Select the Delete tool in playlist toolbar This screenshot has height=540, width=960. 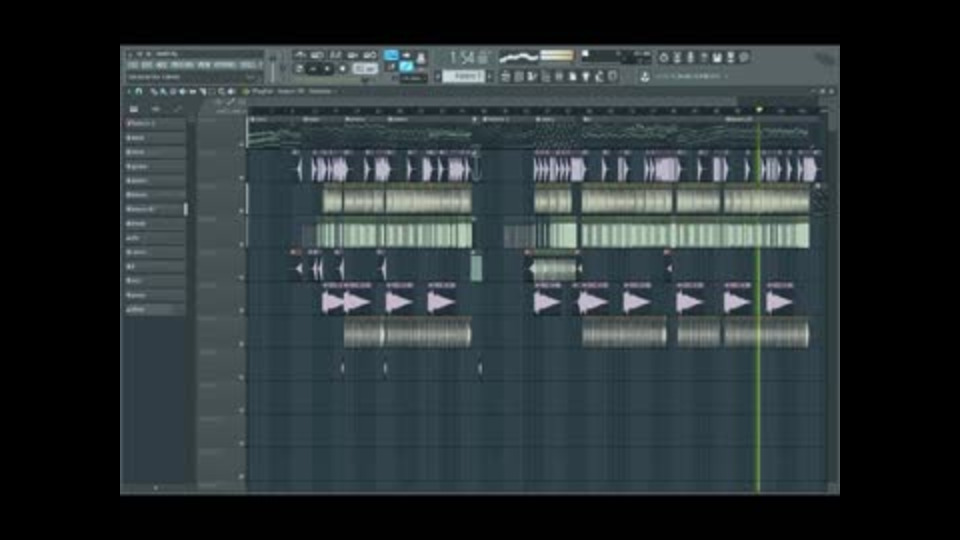[x=173, y=91]
